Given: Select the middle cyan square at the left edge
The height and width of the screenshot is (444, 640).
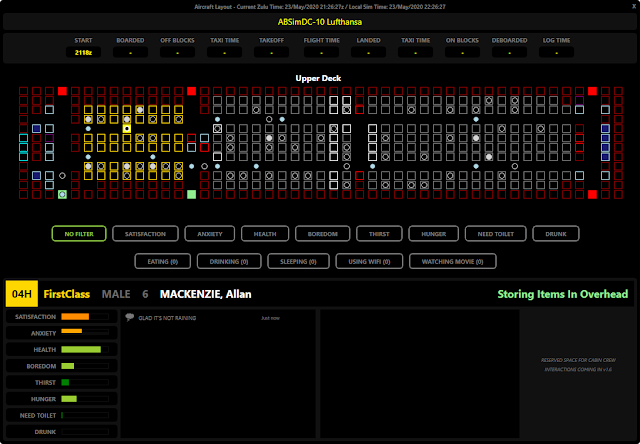Looking at the screenshot, I should tap(24, 147).
